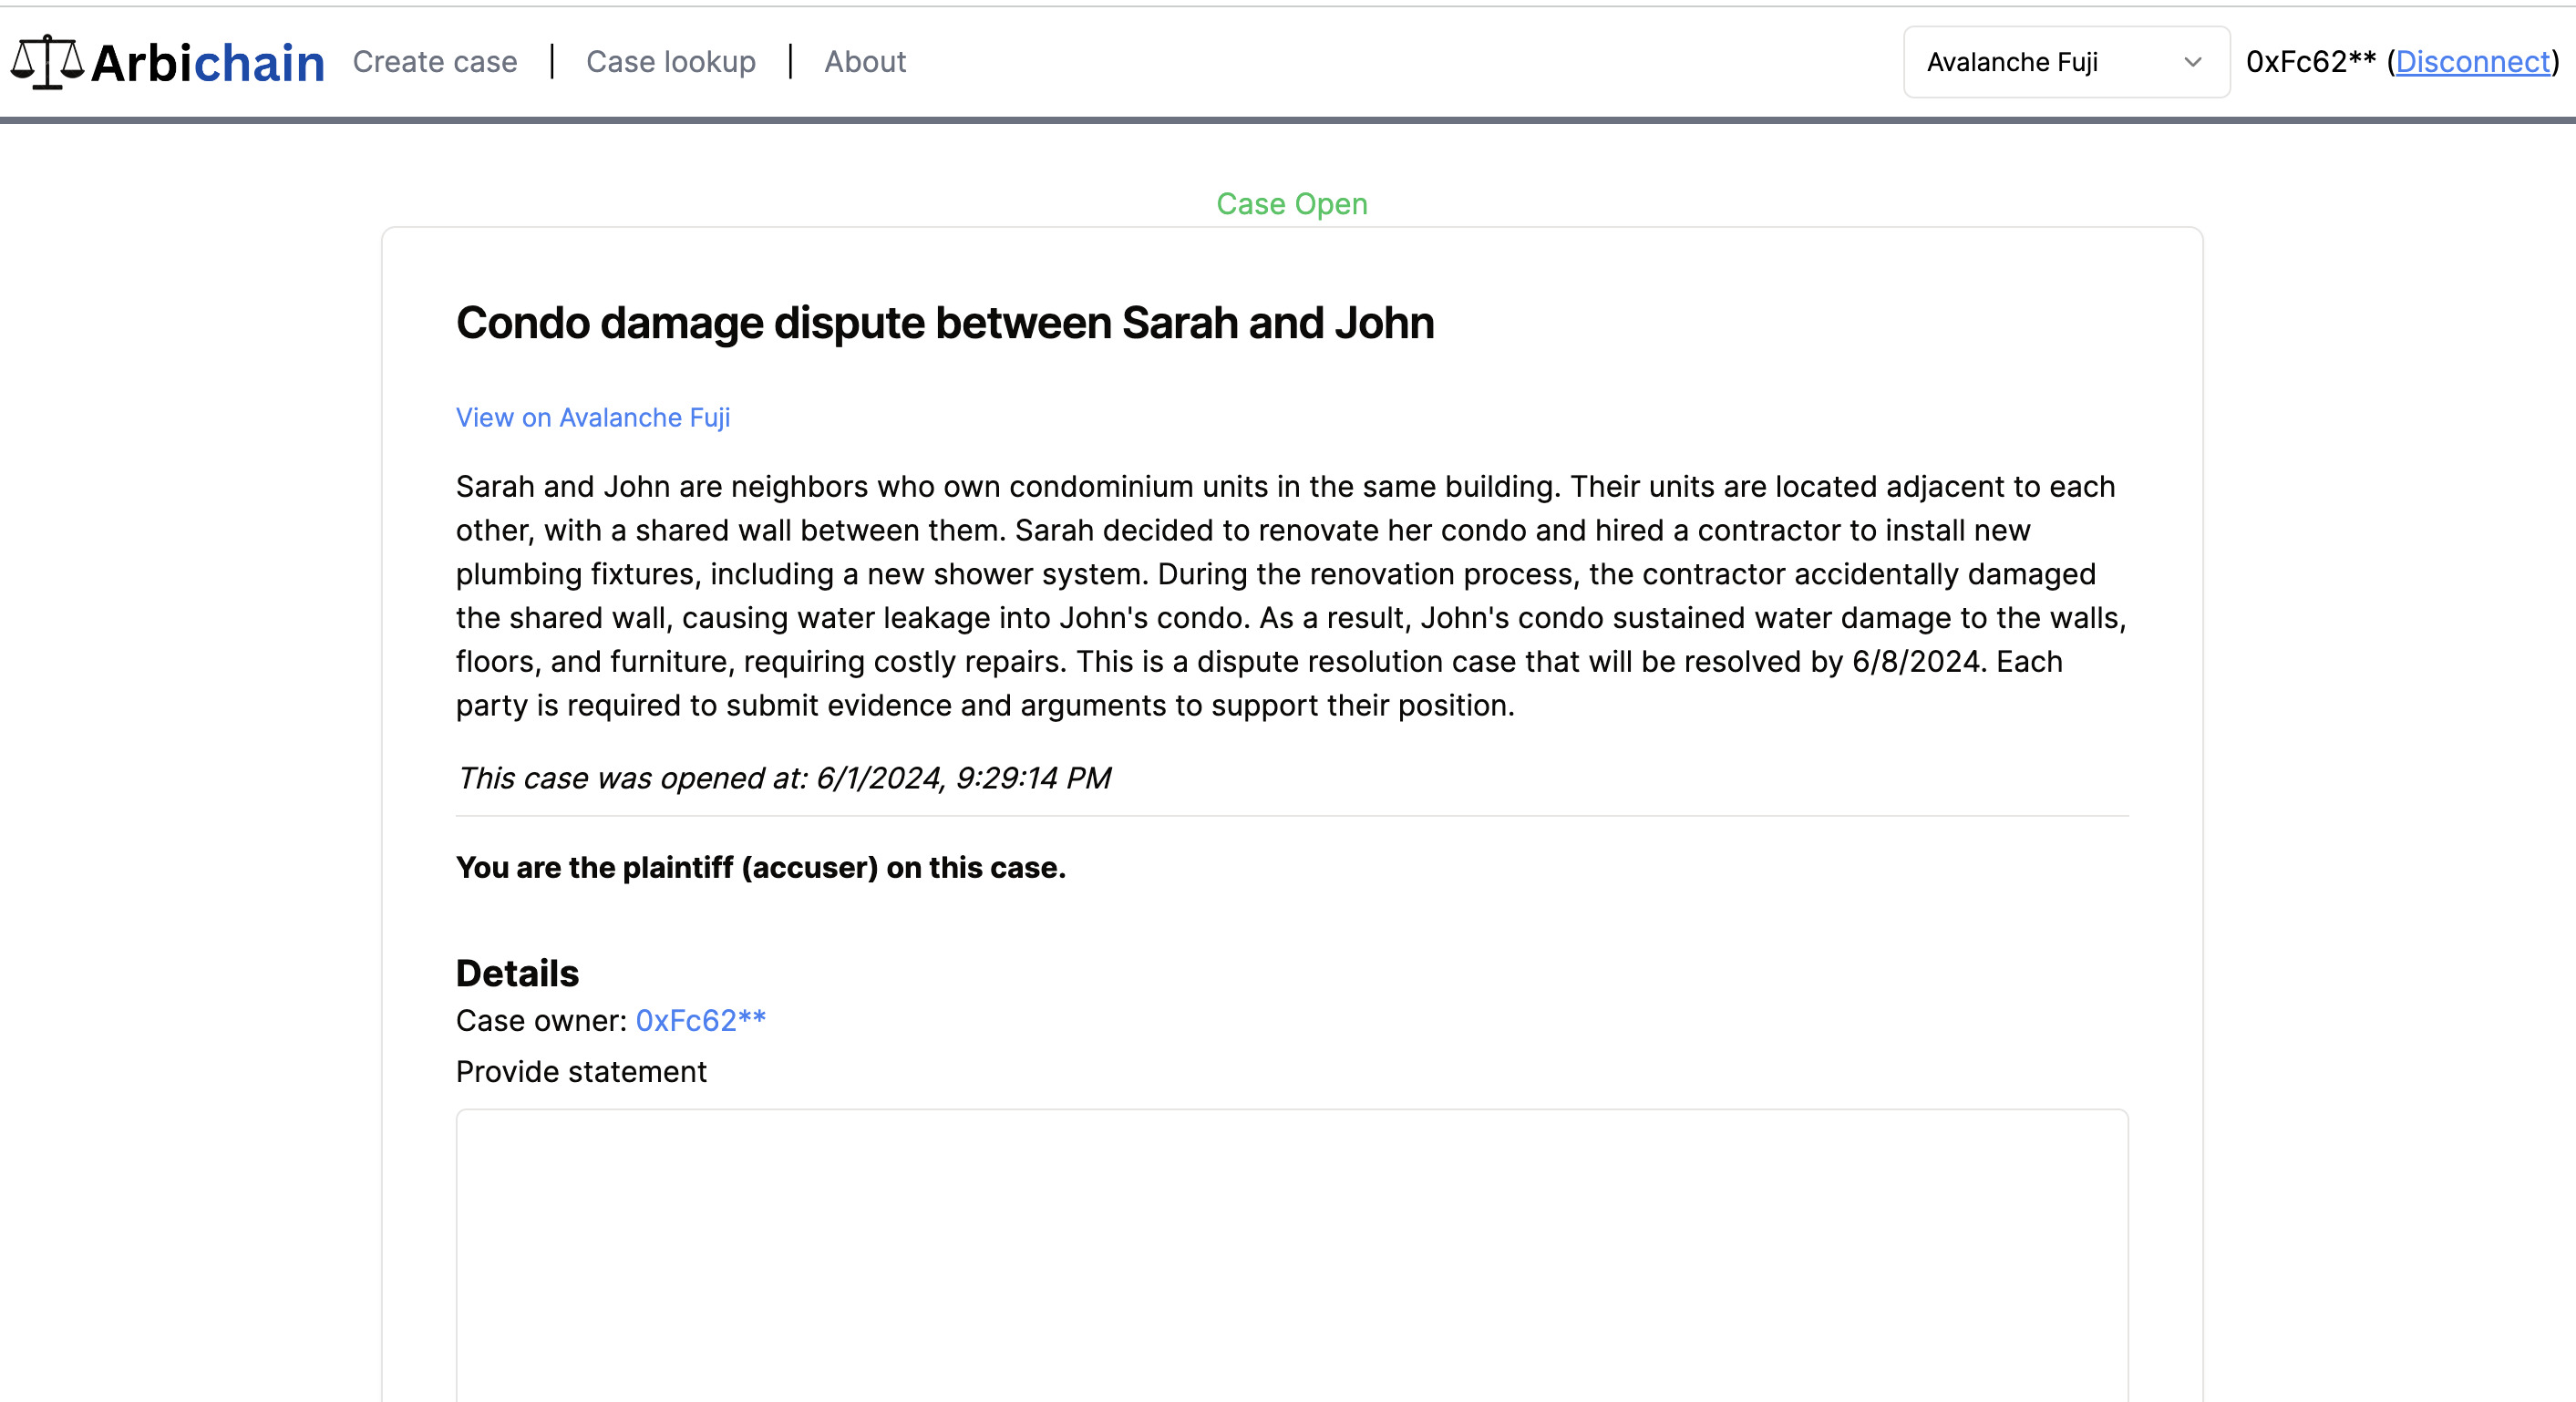This screenshot has height=1402, width=2576.
Task: Click the Provide statement label
Action: coord(581,1072)
